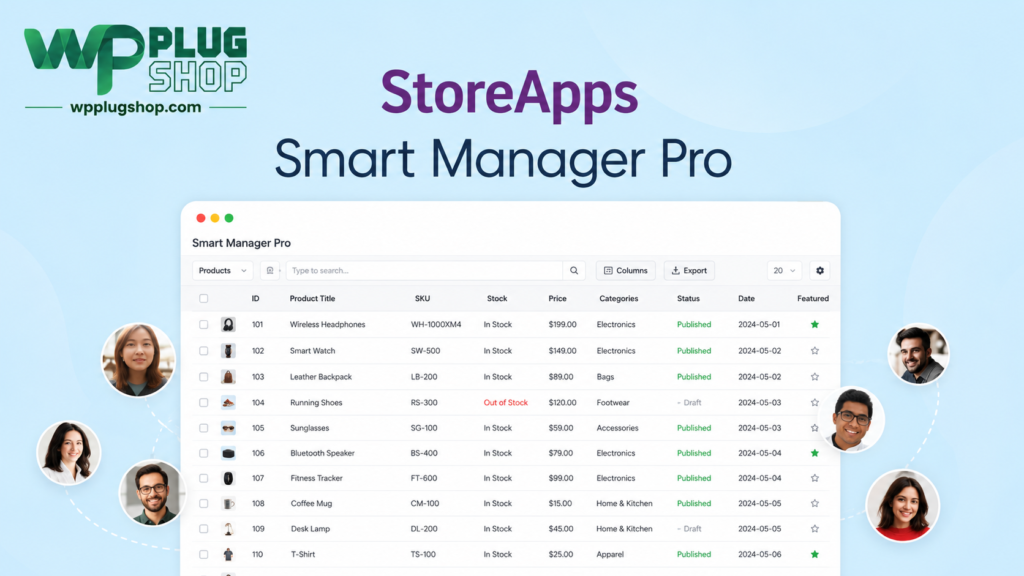The height and width of the screenshot is (576, 1024).
Task: Sort by the ID column header
Action: [255, 298]
